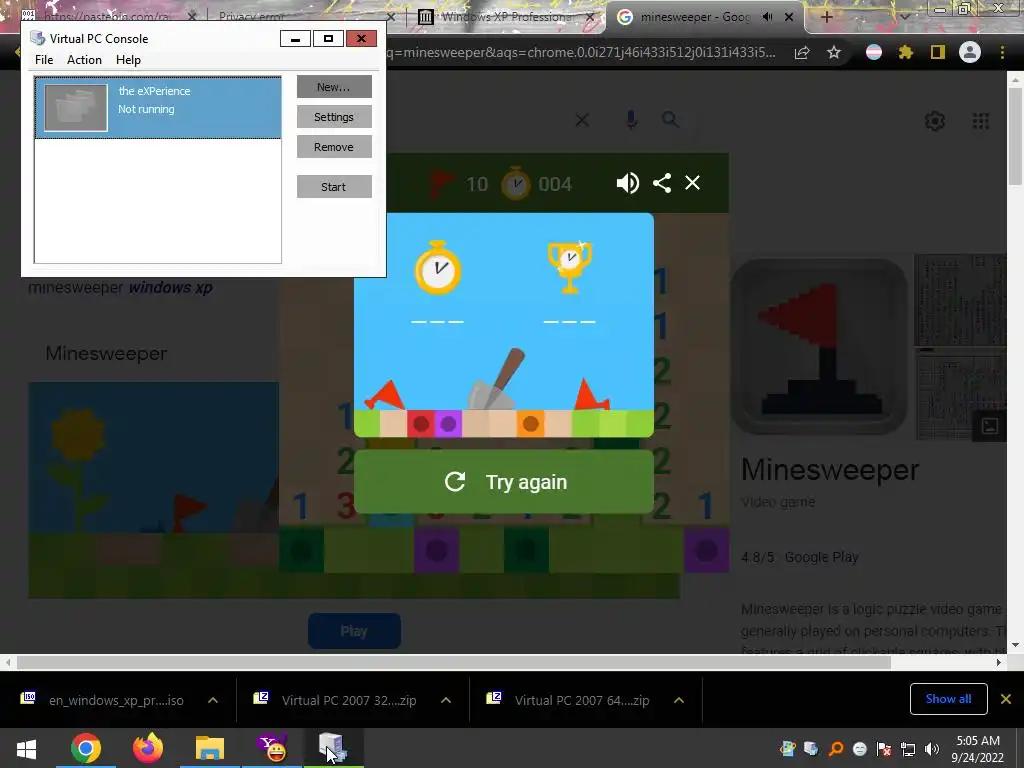Click the address bar URL
The height and width of the screenshot is (768, 1024).
click(x=581, y=52)
